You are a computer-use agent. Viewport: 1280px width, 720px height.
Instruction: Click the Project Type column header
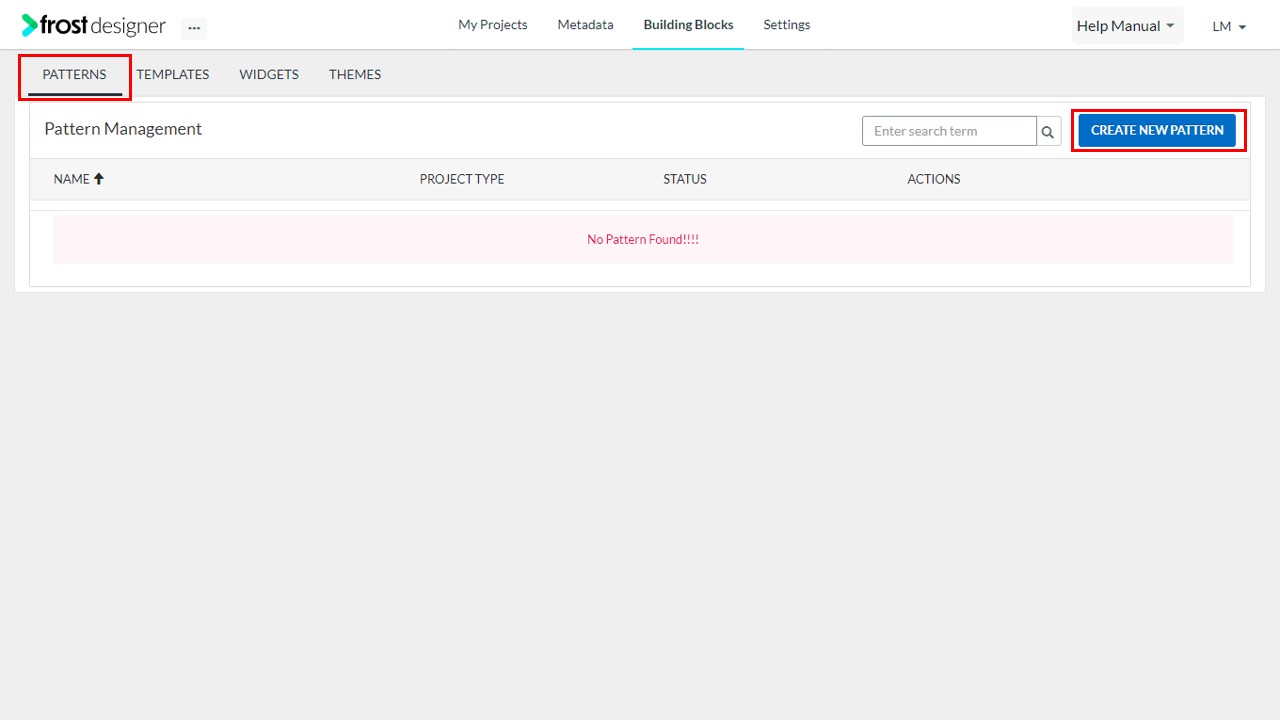coord(462,179)
